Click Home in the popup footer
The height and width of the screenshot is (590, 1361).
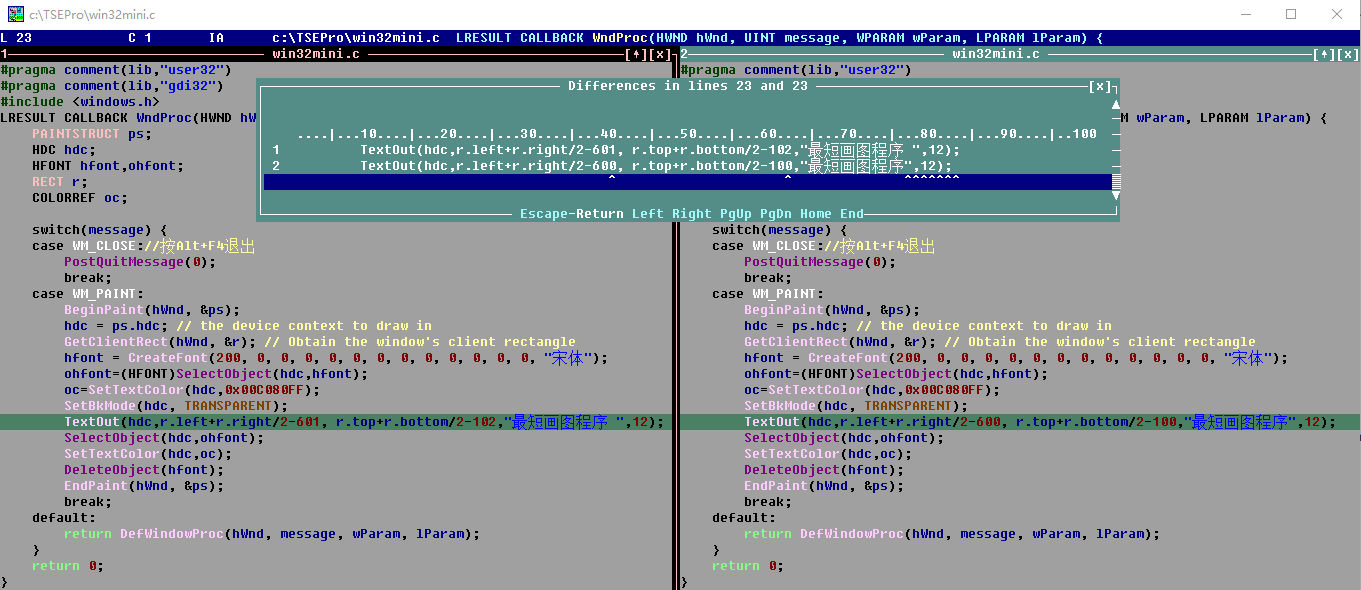point(816,214)
